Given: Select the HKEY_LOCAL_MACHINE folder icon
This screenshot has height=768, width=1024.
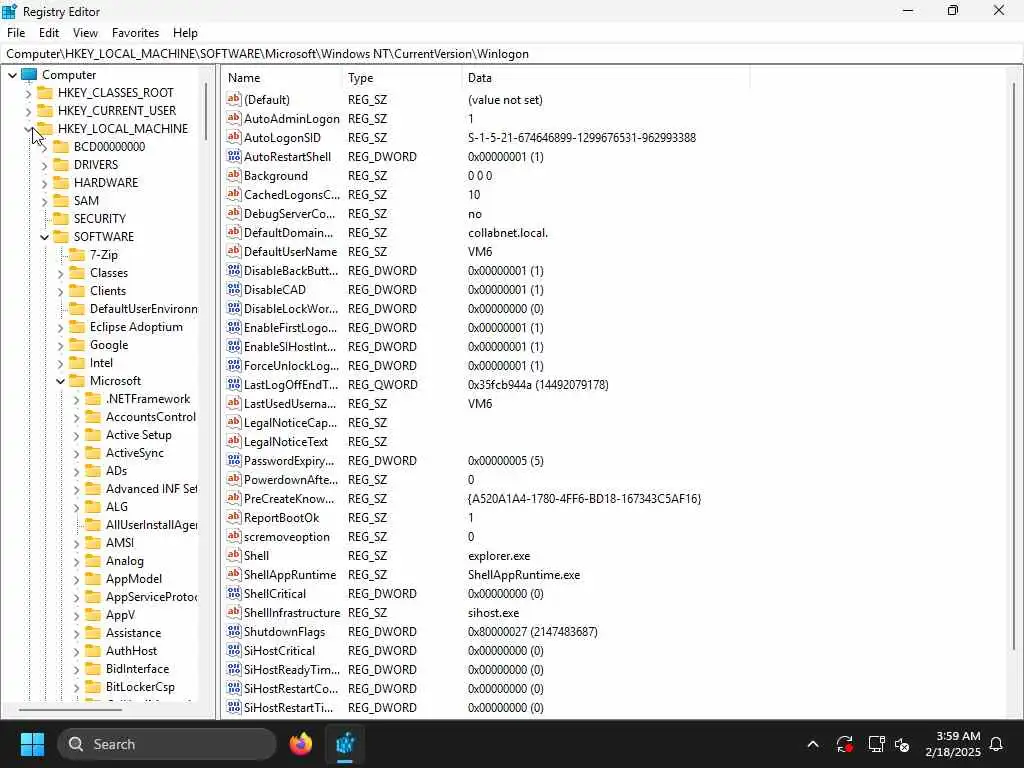Looking at the screenshot, I should pos(45,128).
